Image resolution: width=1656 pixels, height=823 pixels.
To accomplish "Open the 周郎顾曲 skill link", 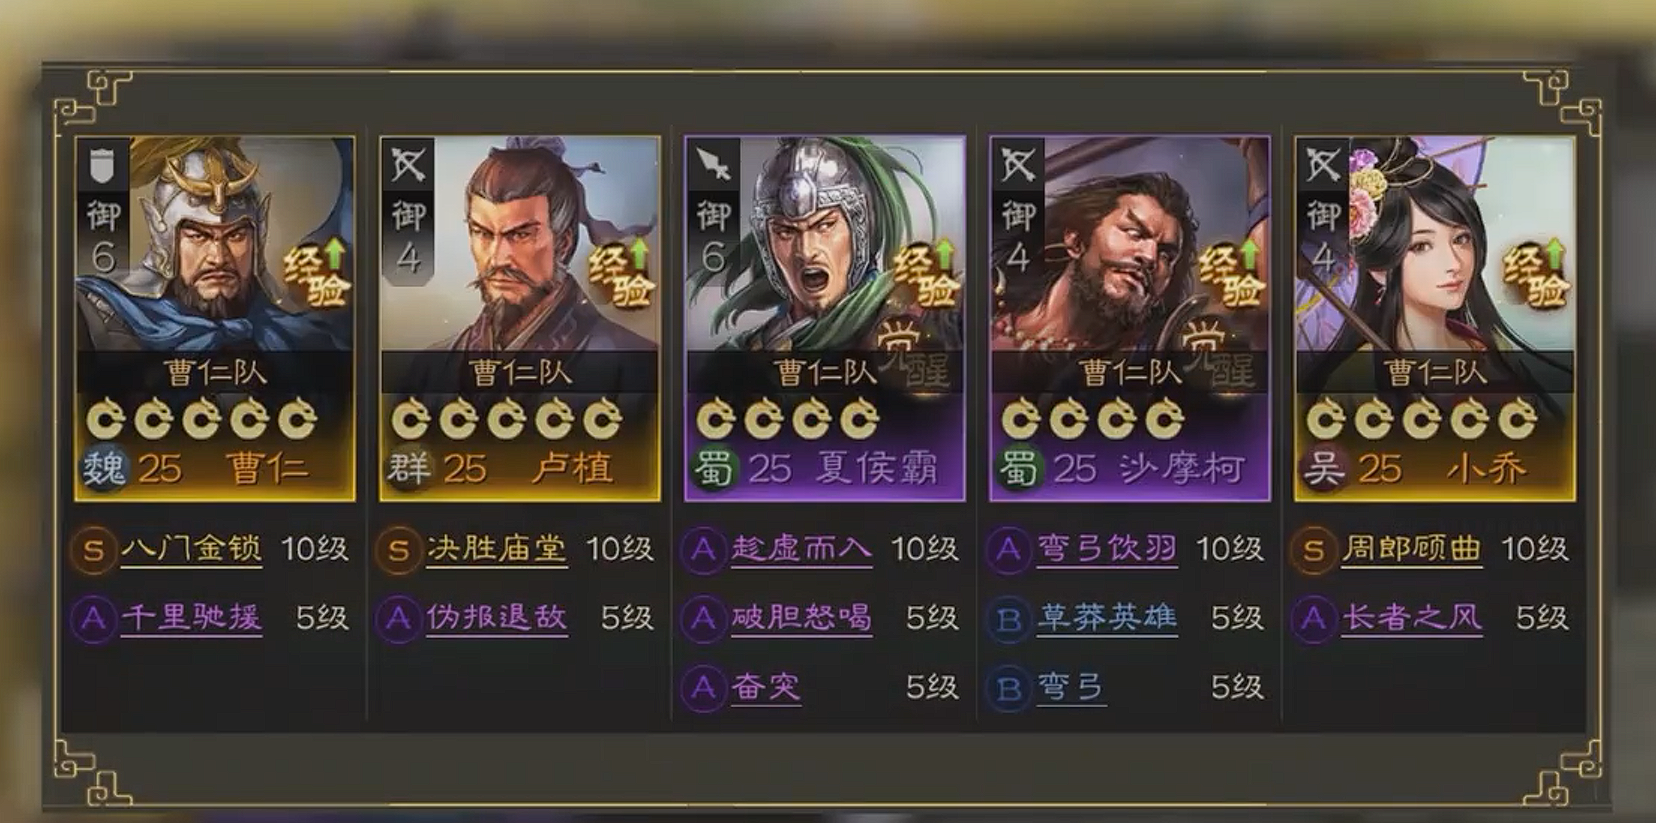I will [x=1412, y=549].
